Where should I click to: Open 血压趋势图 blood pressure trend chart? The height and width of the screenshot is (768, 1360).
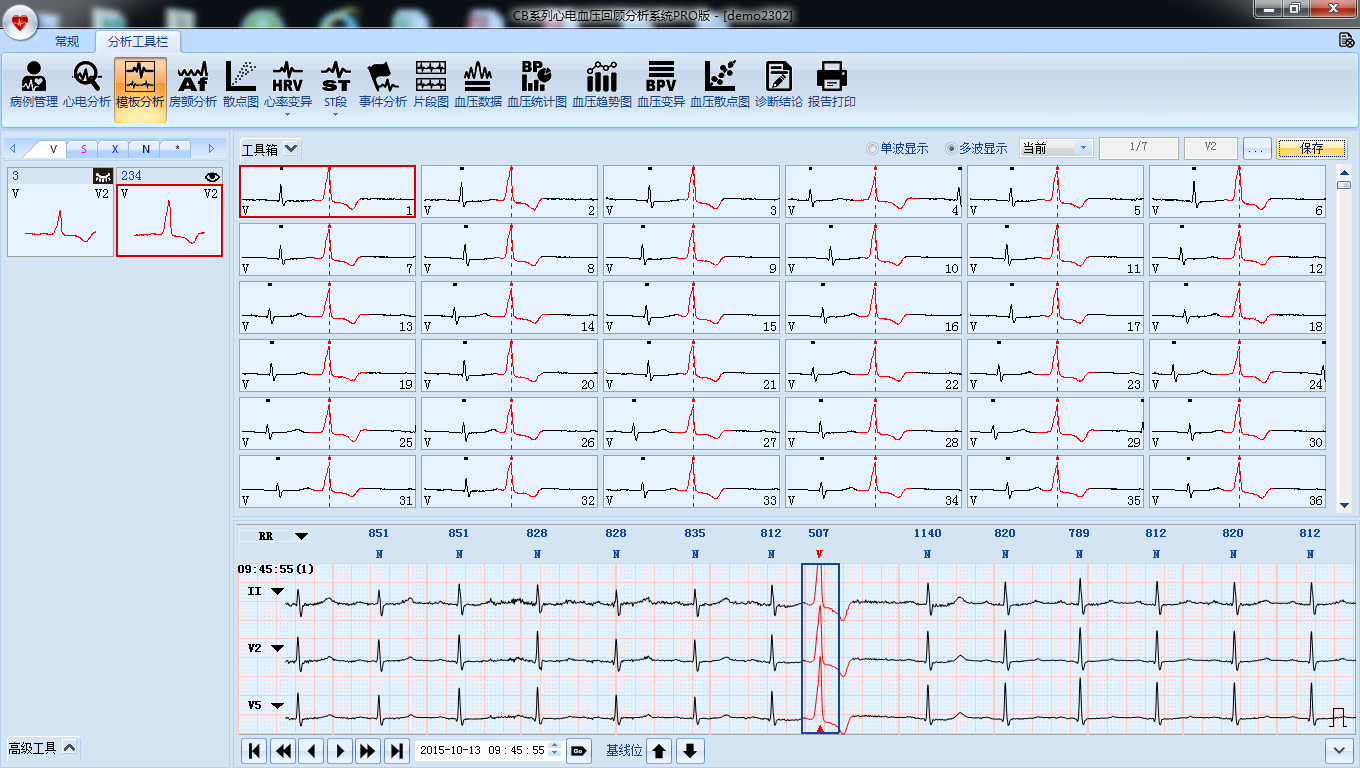602,84
